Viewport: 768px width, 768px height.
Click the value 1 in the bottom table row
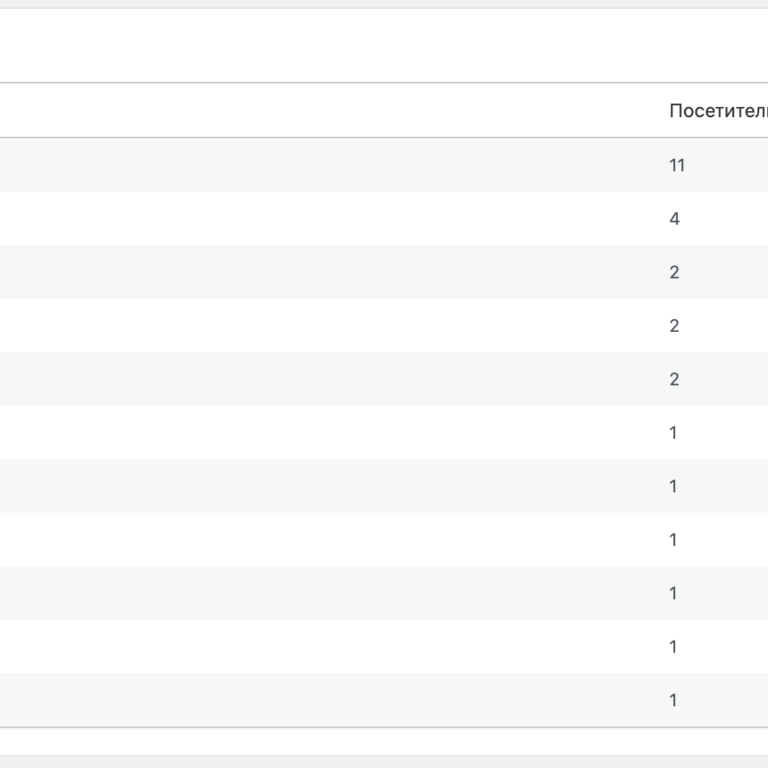tap(673, 700)
